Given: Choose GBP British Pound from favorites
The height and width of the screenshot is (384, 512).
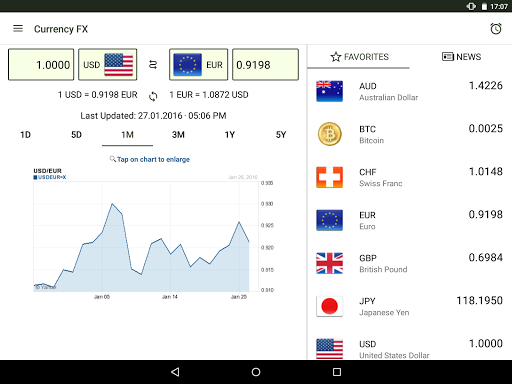Looking at the screenshot, I should pyautogui.click(x=409, y=263).
